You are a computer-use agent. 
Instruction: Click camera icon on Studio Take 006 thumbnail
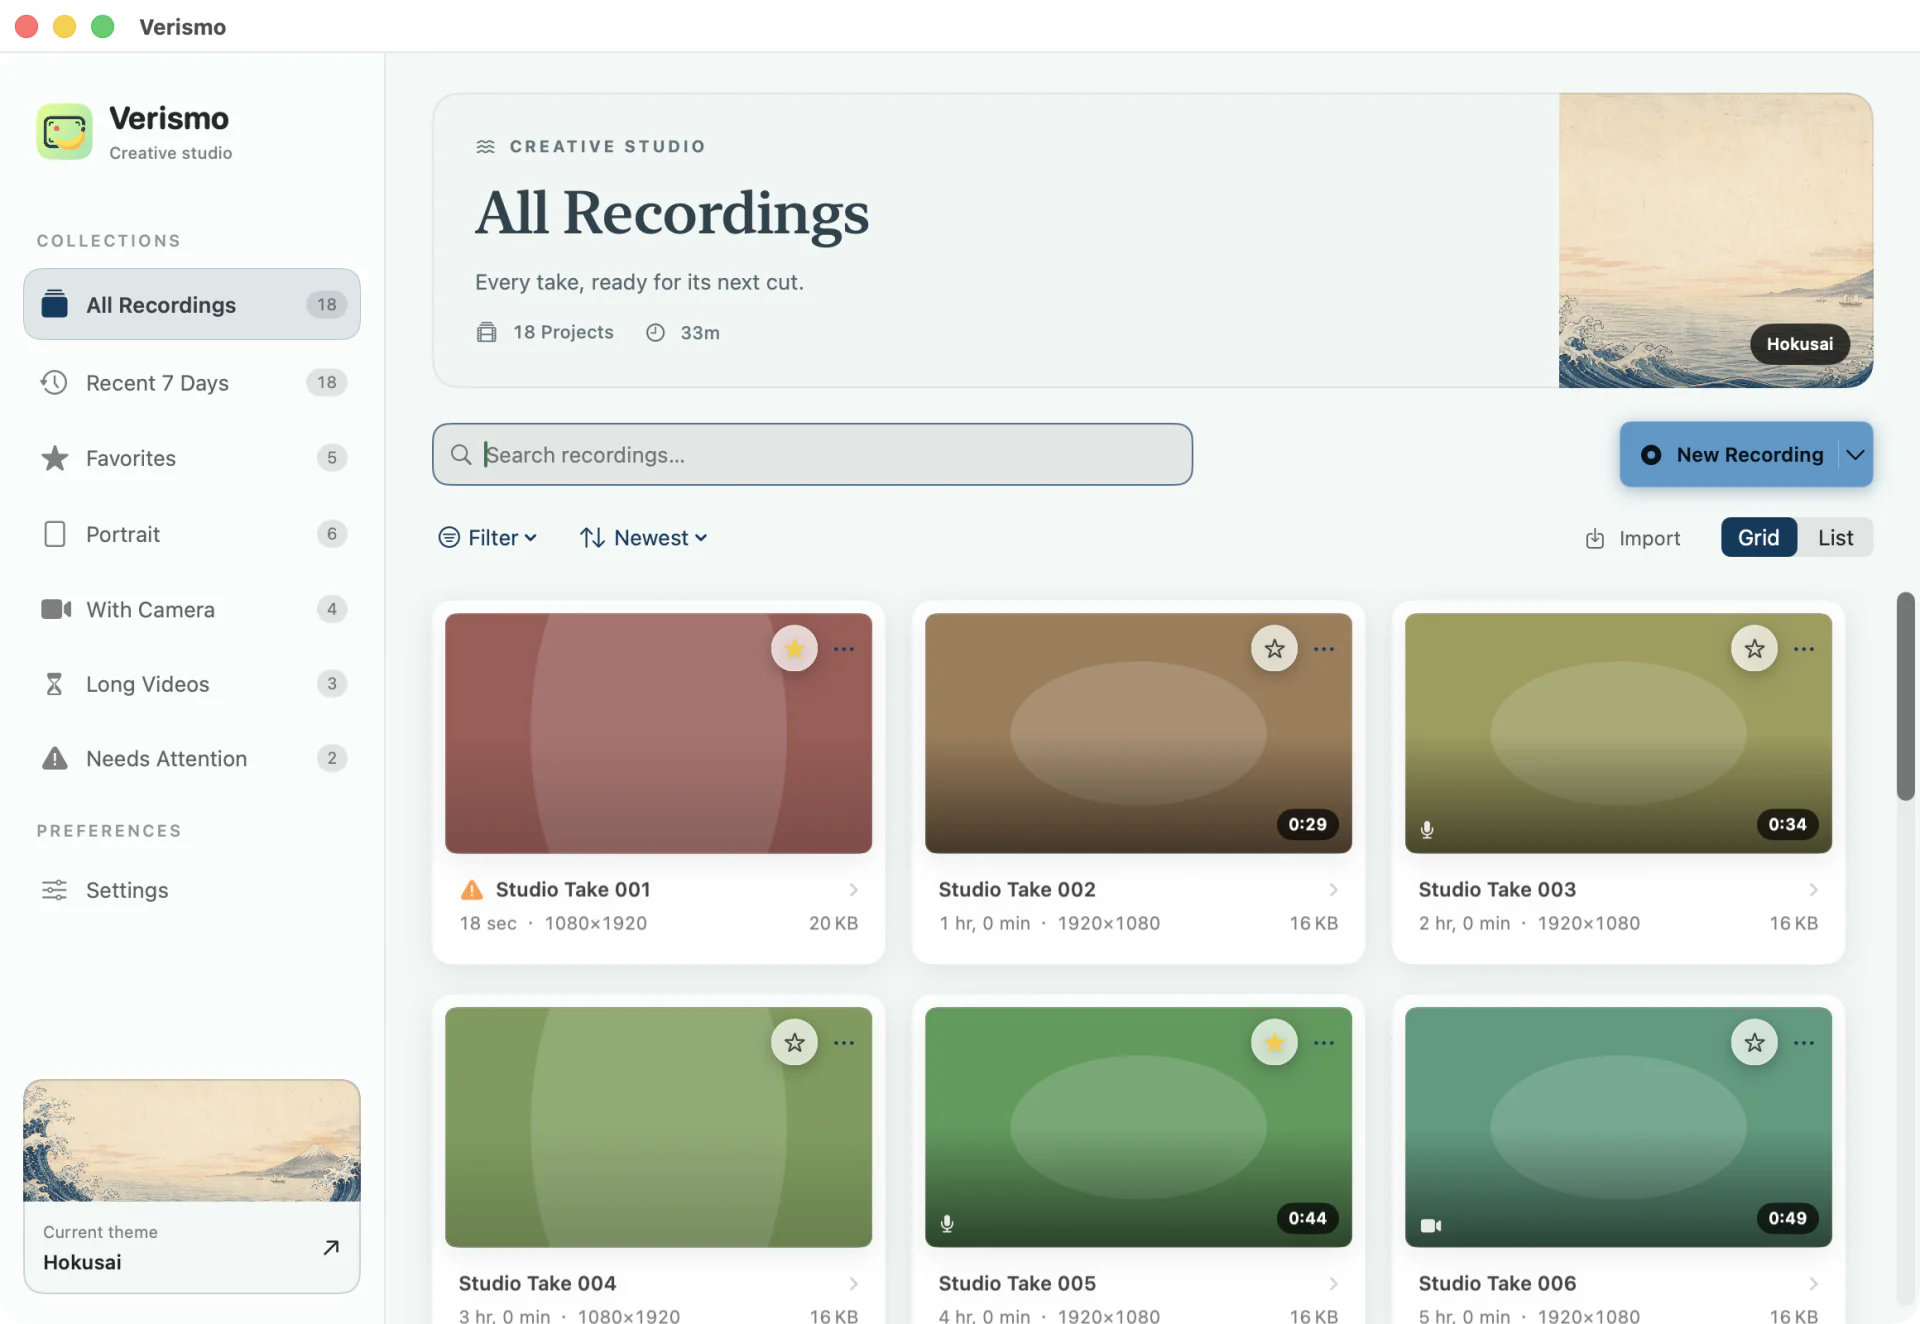pyautogui.click(x=1431, y=1225)
